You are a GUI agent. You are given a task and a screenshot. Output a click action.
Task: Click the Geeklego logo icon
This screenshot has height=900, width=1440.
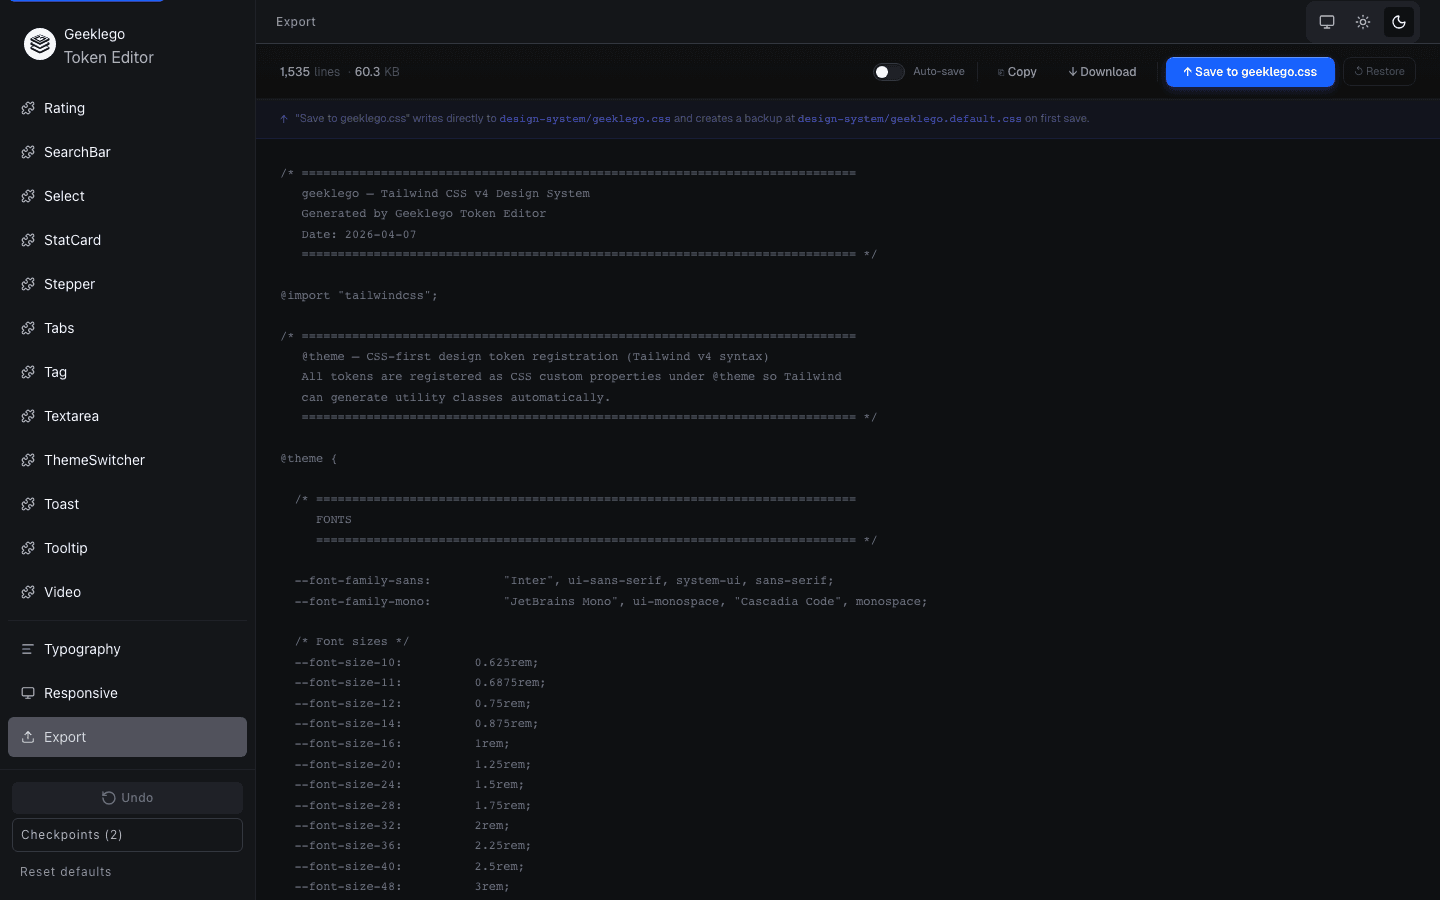pos(40,44)
